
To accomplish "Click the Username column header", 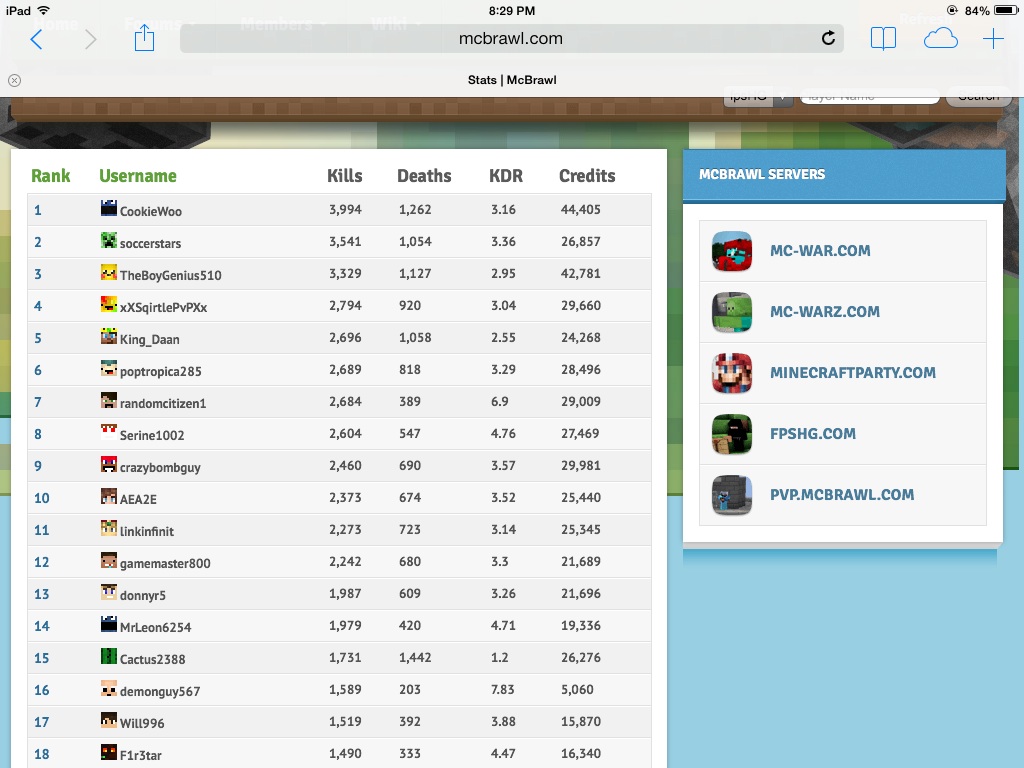I will [x=137, y=176].
